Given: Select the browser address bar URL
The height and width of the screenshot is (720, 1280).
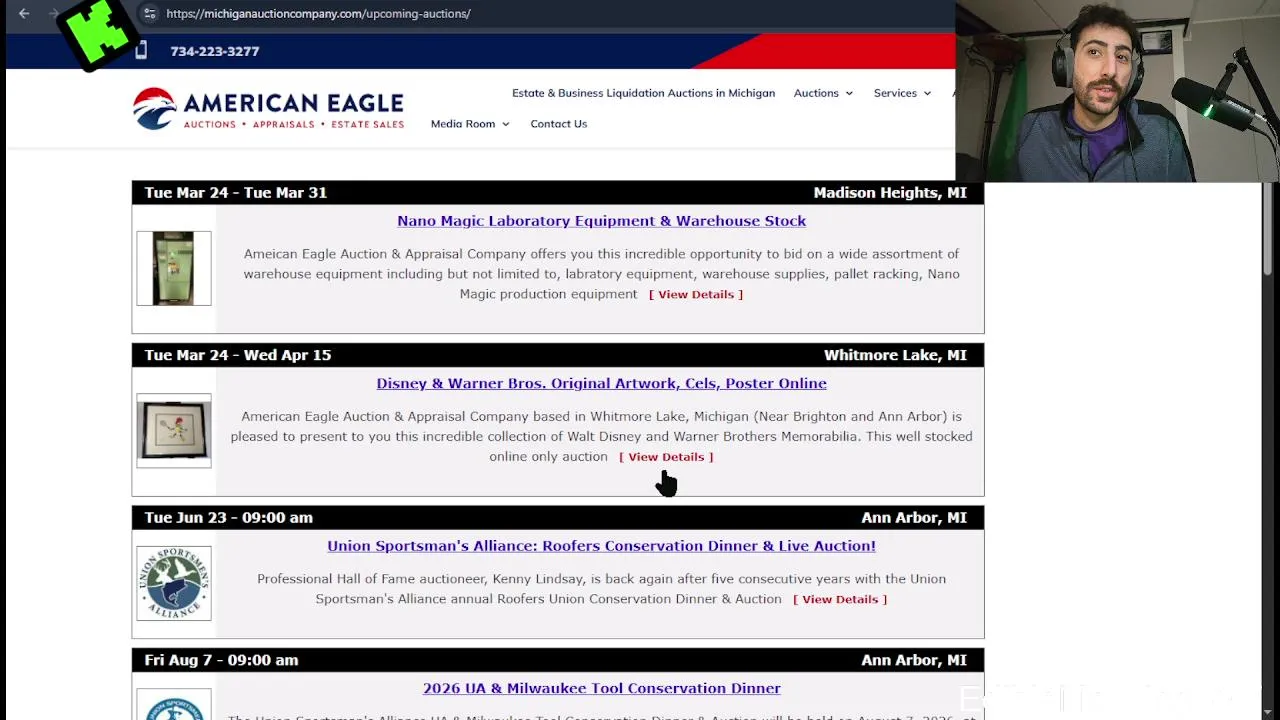Looking at the screenshot, I should (x=318, y=13).
